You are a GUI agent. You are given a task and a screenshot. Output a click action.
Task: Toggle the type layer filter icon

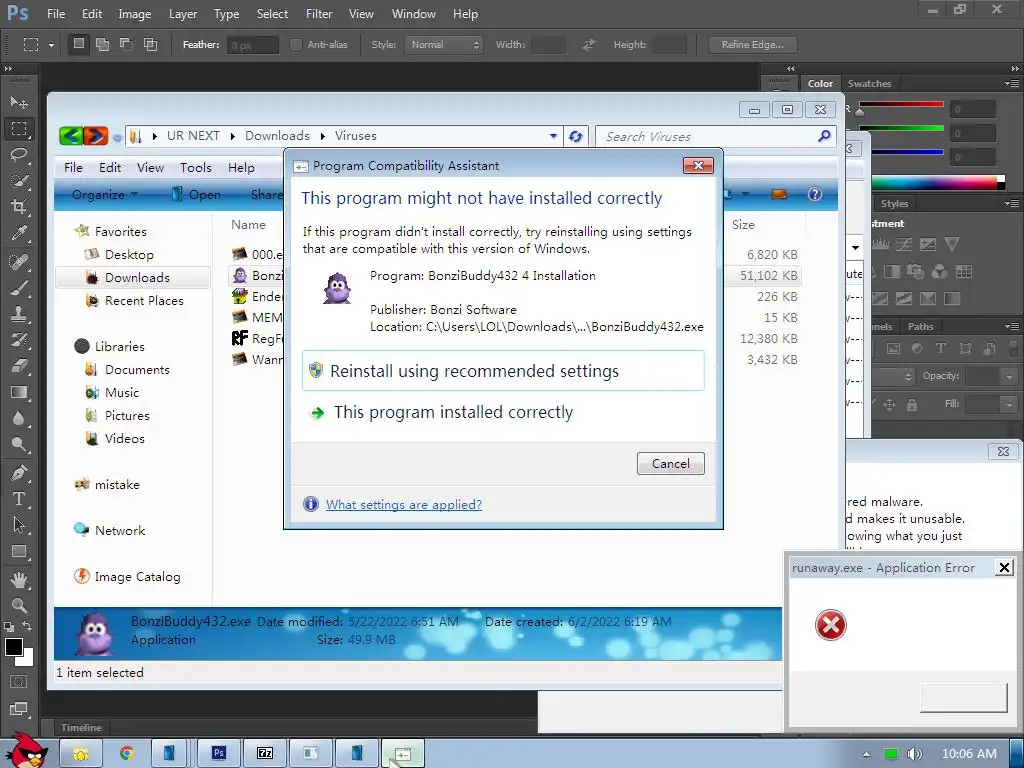pos(941,349)
